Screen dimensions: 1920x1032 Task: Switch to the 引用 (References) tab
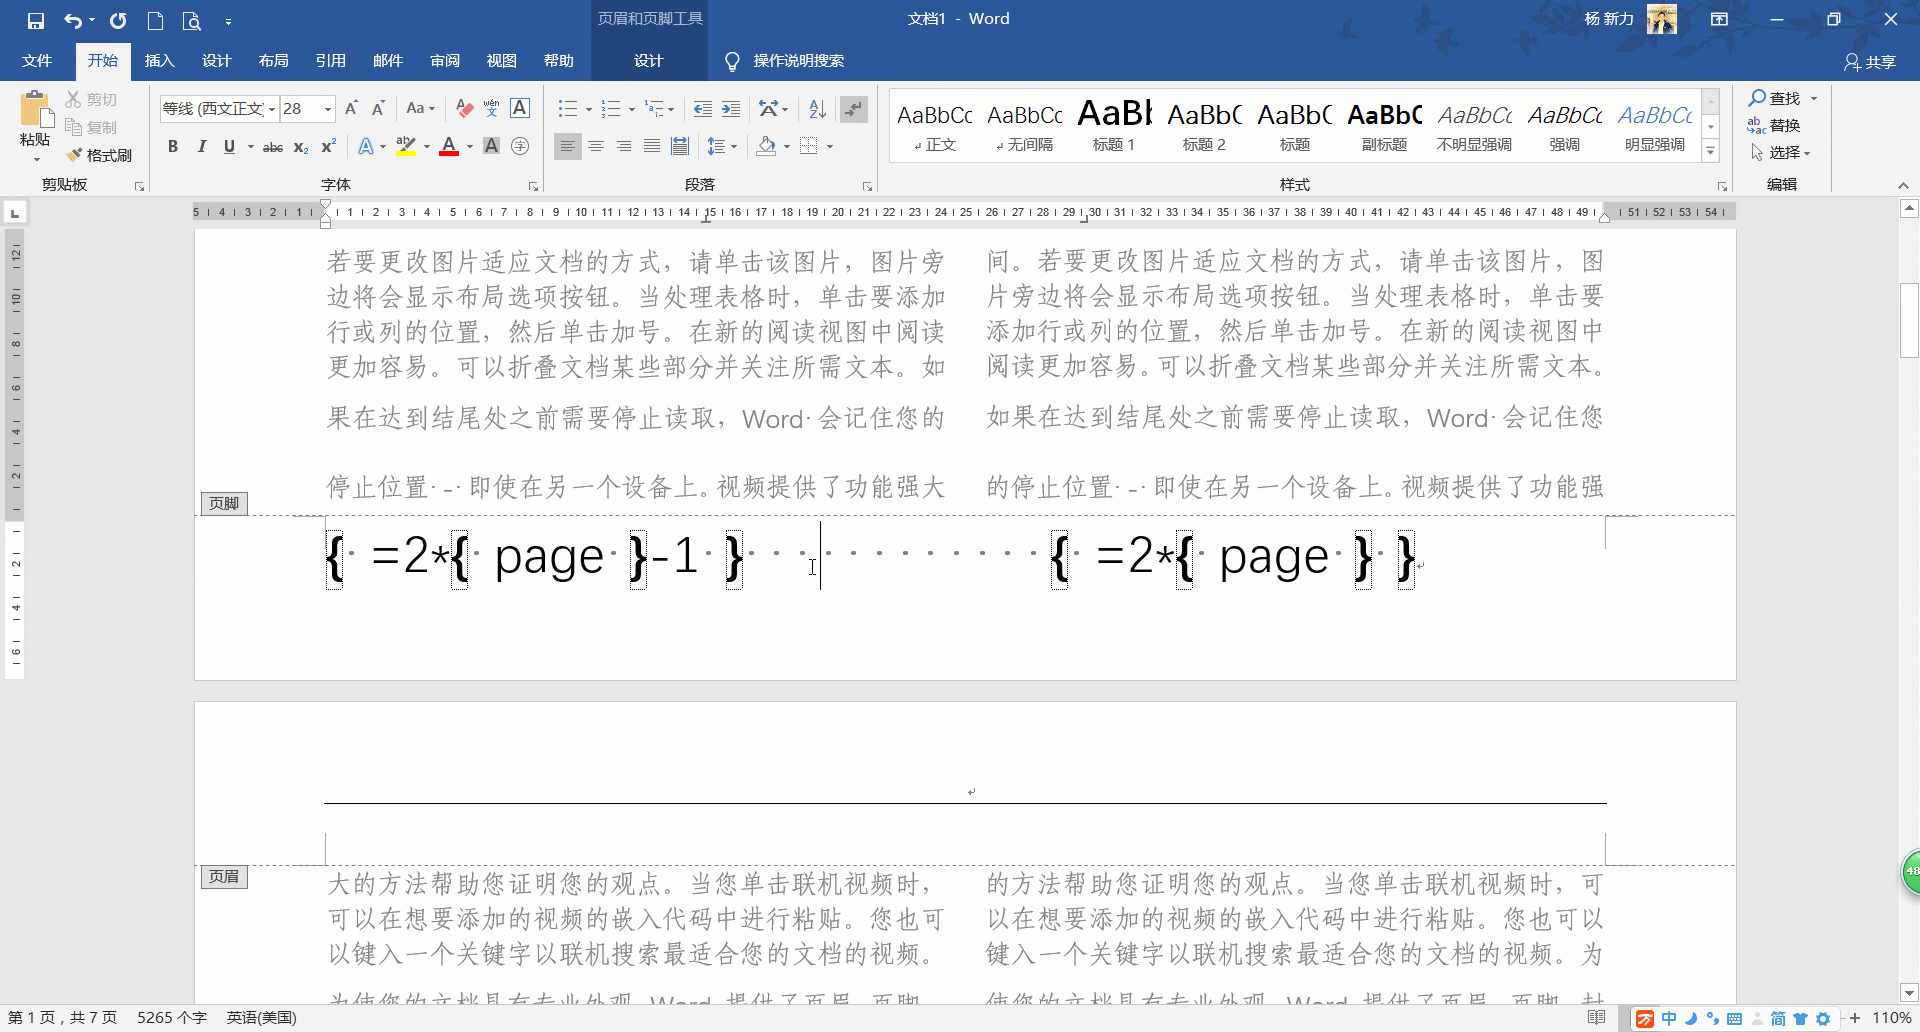pyautogui.click(x=331, y=61)
